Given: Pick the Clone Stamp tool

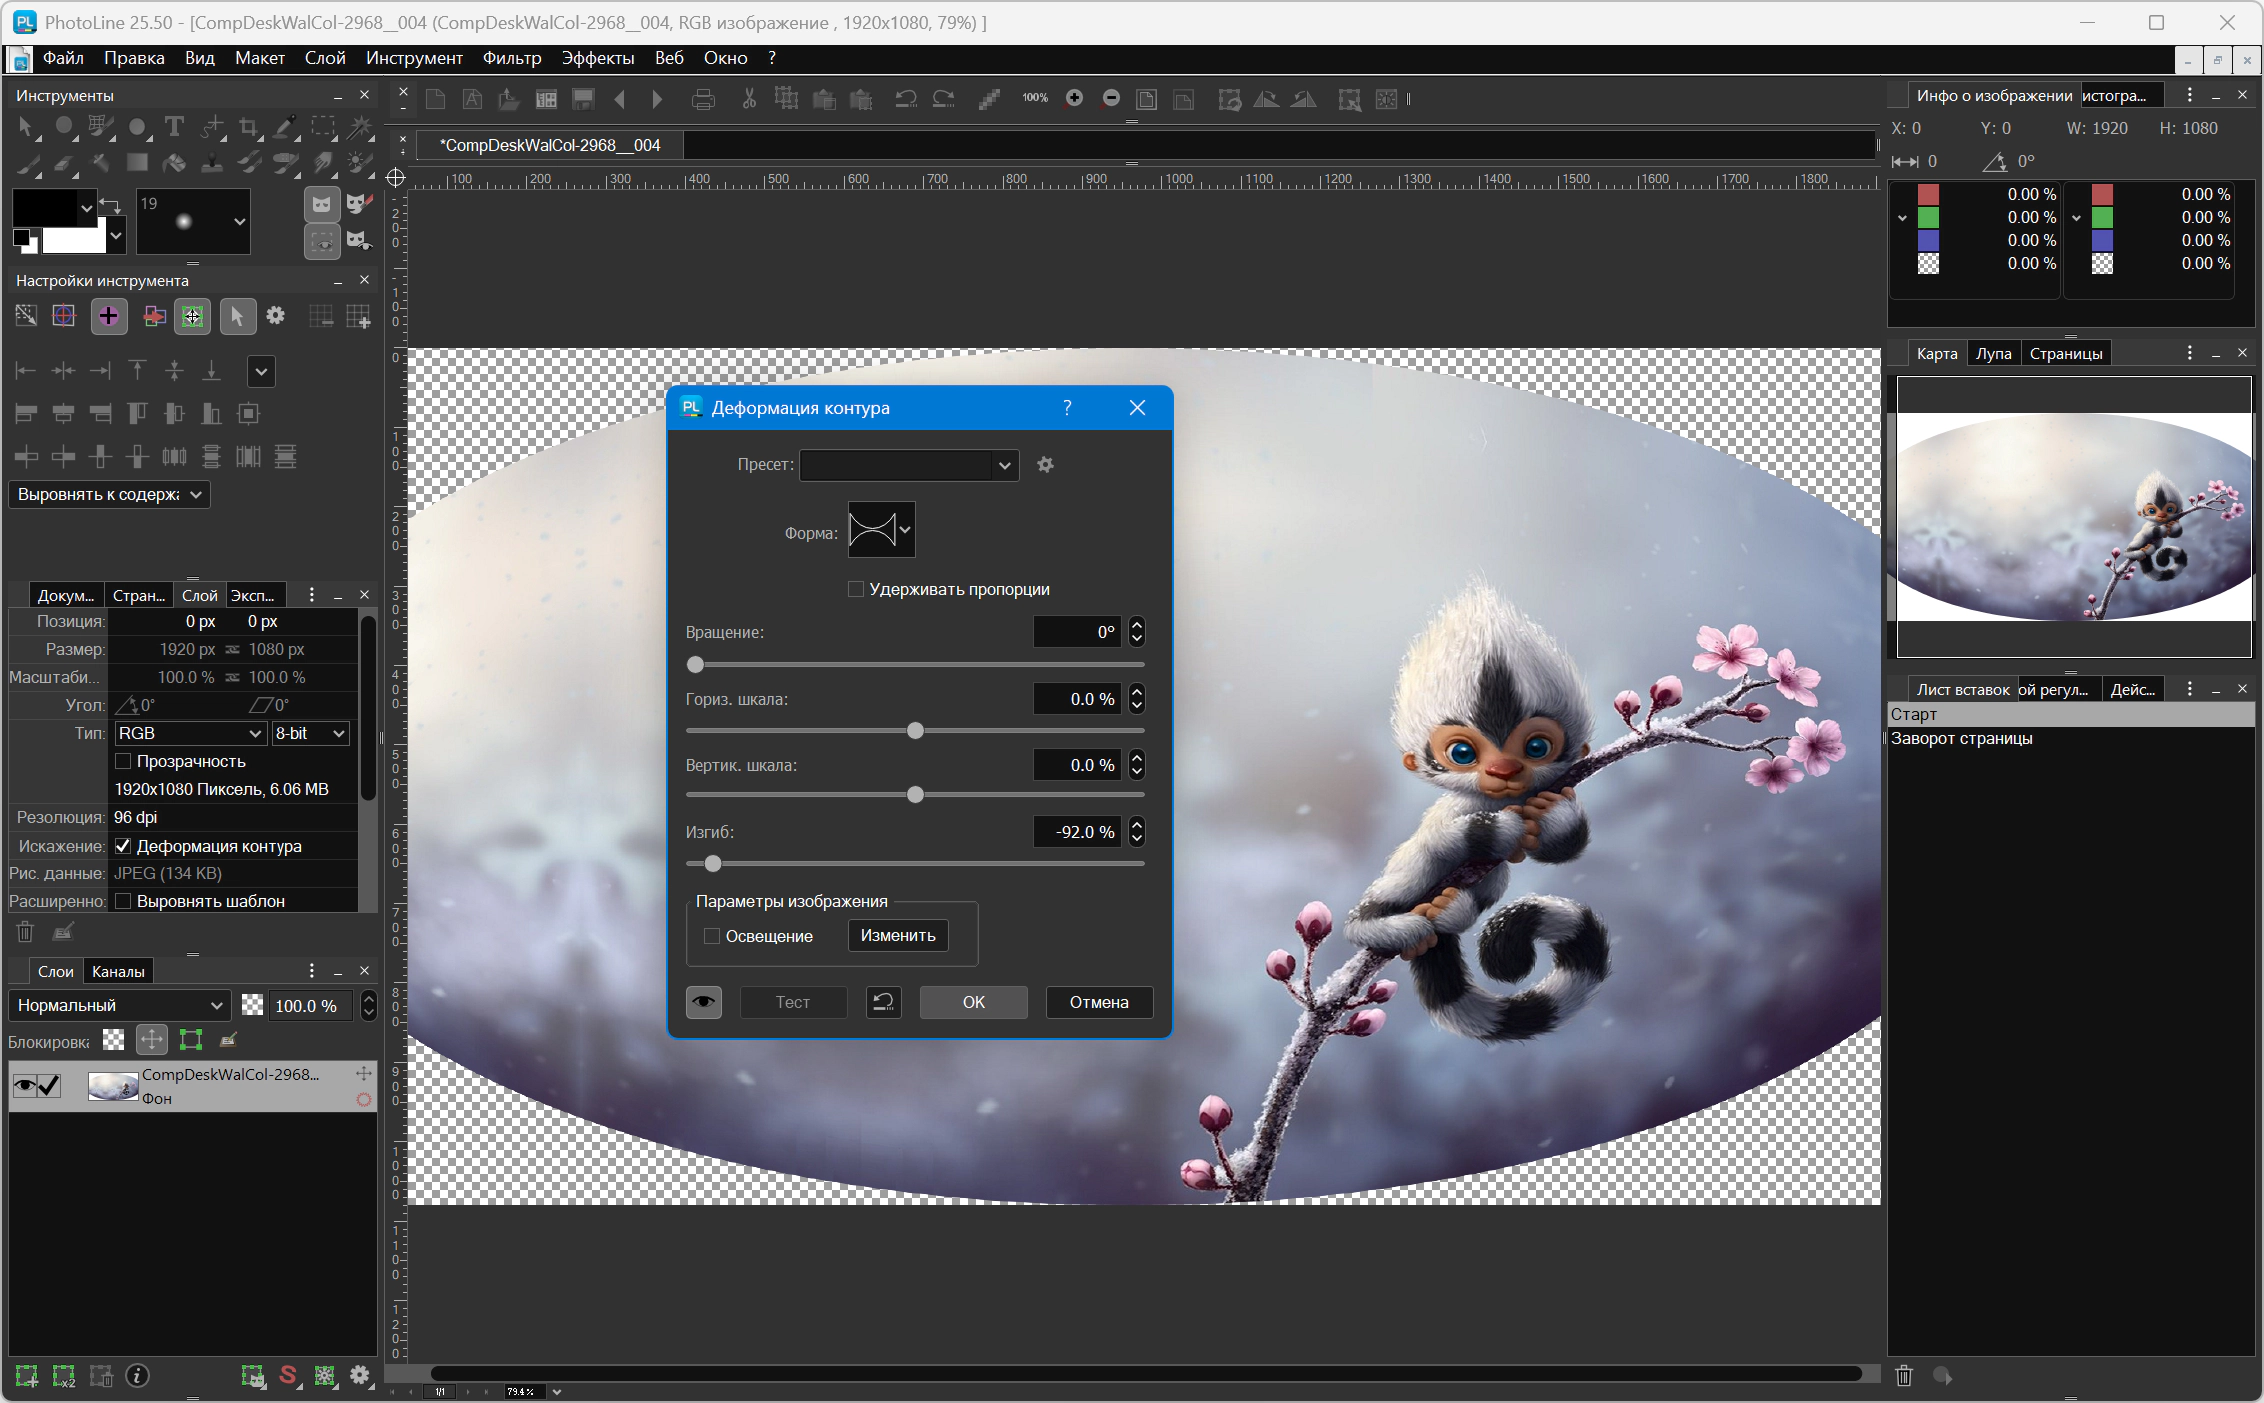Looking at the screenshot, I should [212, 162].
